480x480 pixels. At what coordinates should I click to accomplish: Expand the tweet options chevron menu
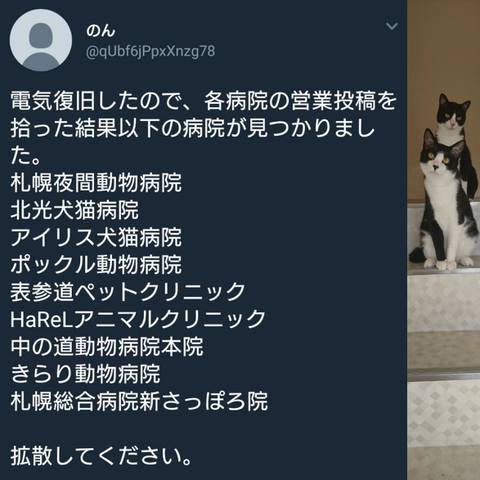point(391,26)
